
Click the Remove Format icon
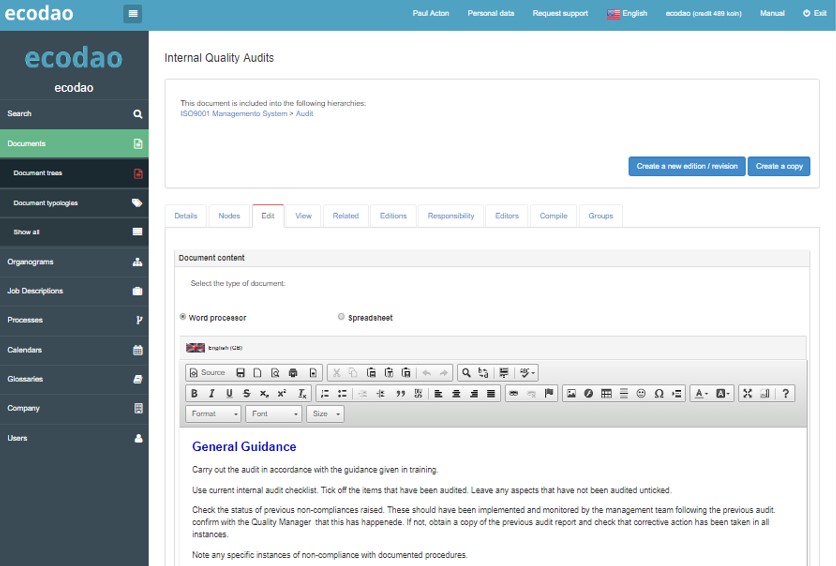click(x=302, y=393)
